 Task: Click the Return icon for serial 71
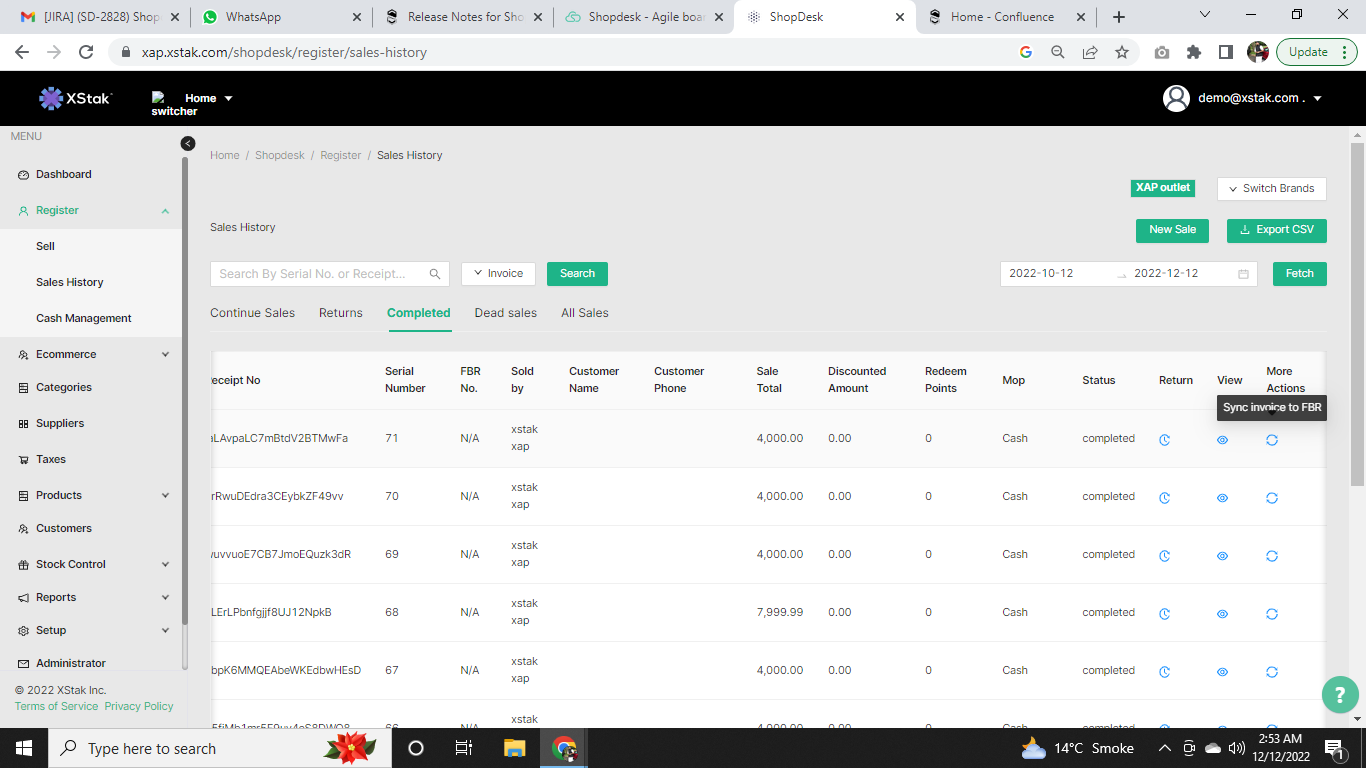(x=1164, y=440)
